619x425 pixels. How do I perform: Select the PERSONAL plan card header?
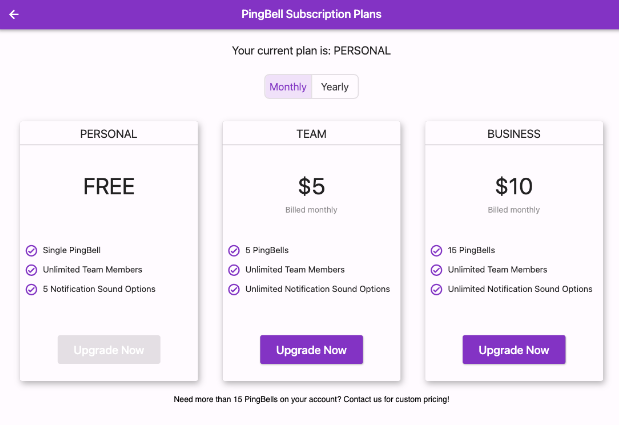[x=109, y=134]
